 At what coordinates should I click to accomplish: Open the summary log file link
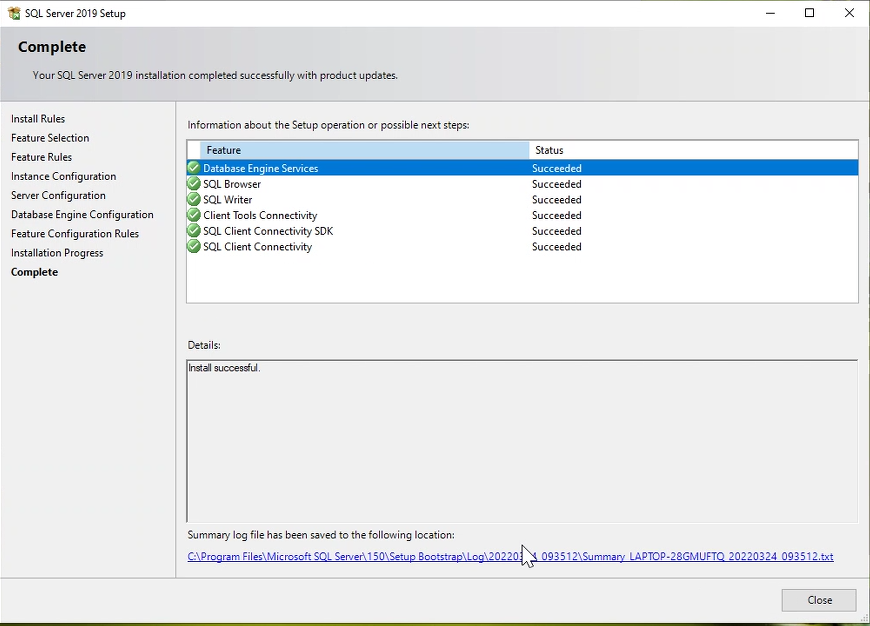point(510,556)
